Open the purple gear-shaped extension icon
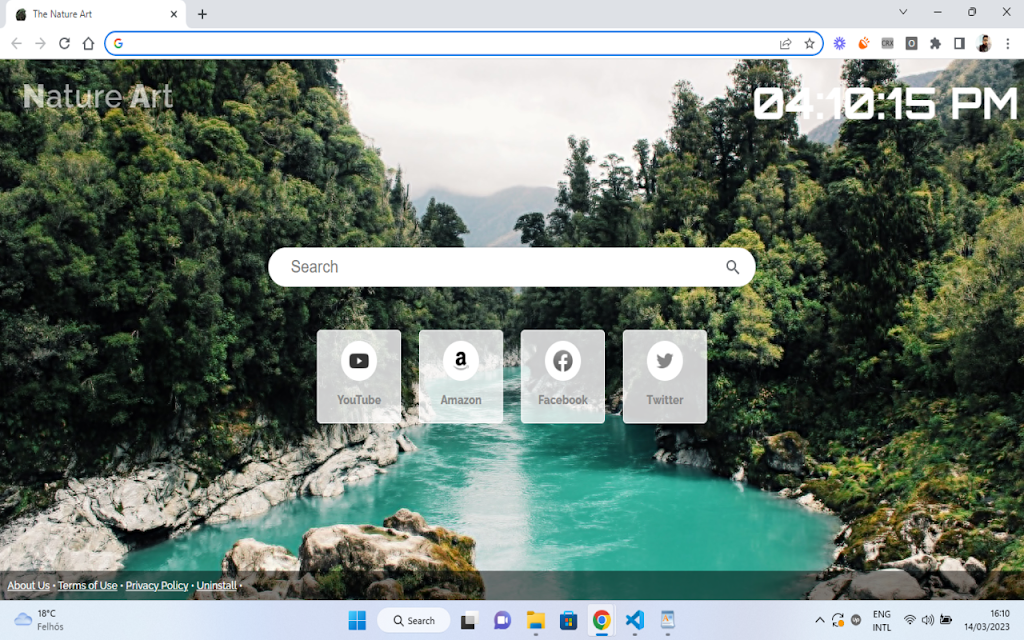This screenshot has width=1024, height=640. [839, 43]
